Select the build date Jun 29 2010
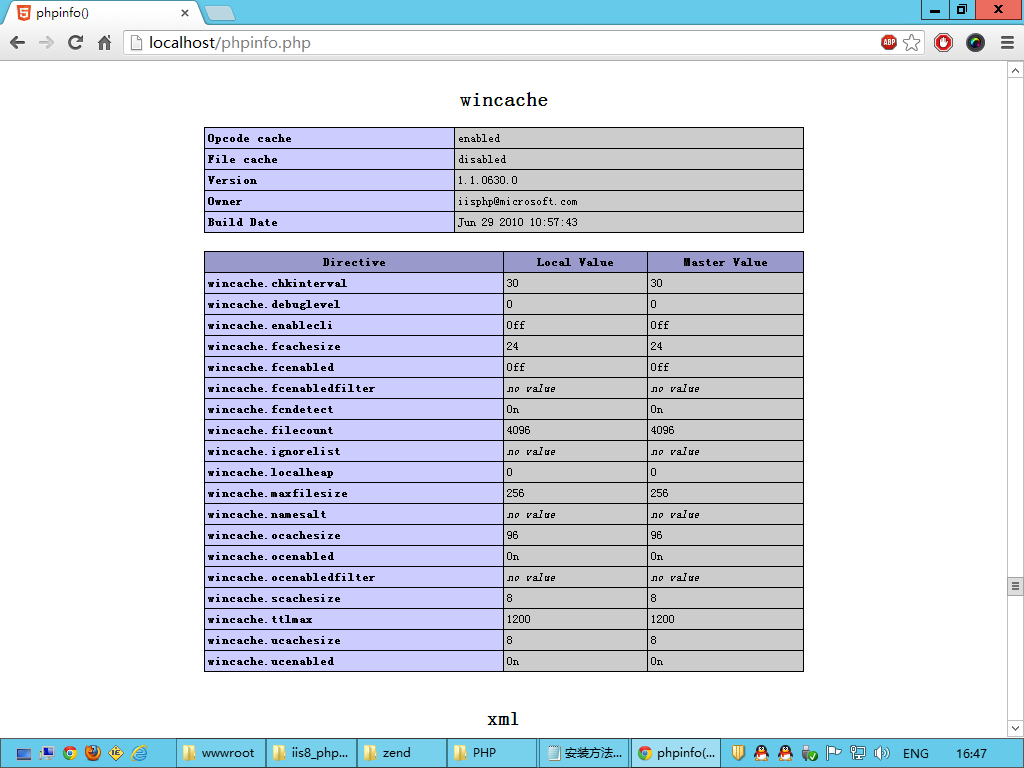The image size is (1024, 768). tap(517, 222)
